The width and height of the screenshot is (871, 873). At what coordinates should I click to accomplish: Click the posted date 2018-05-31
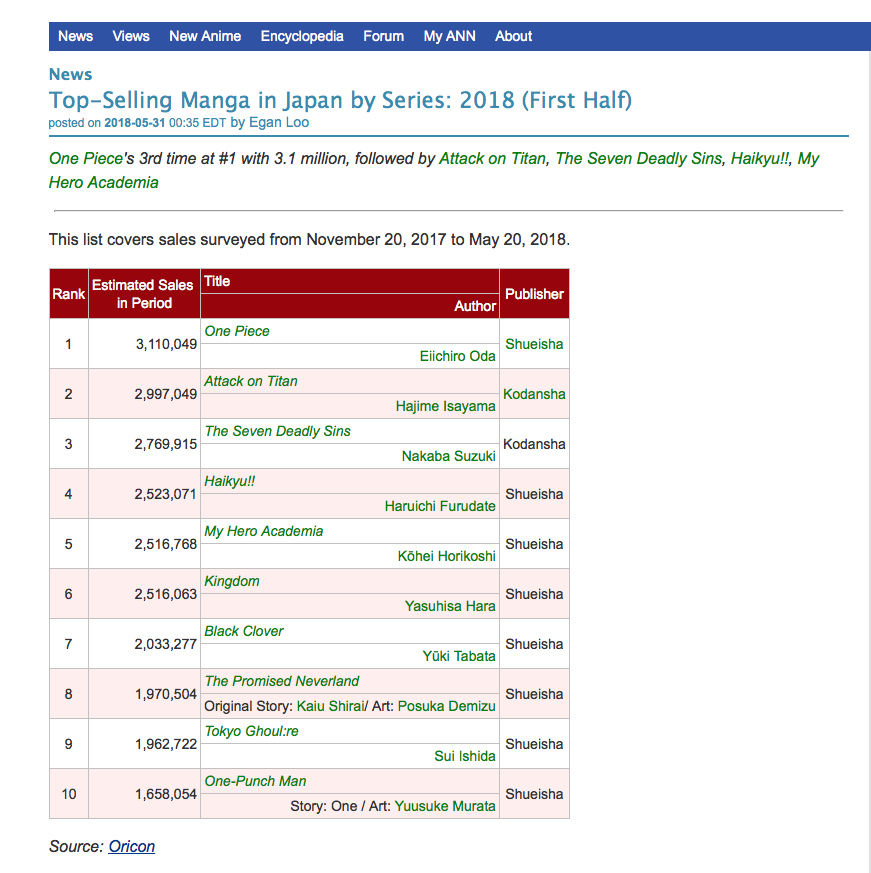[x=135, y=123]
